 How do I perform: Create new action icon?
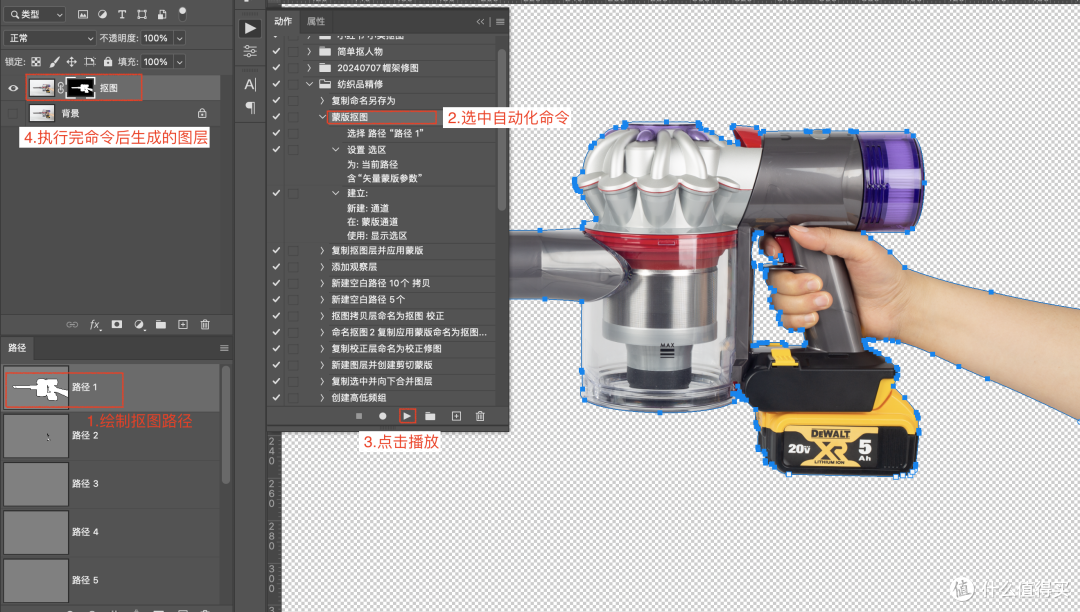pyautogui.click(x=456, y=416)
